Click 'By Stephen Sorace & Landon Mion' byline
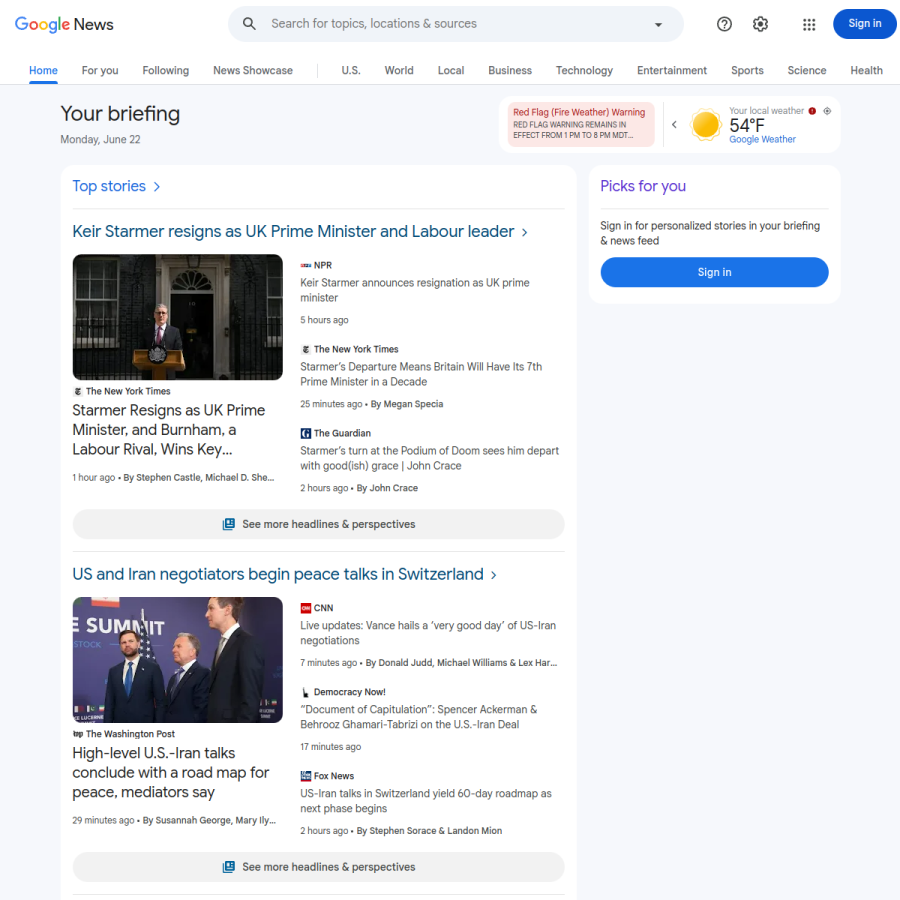 tap(429, 831)
